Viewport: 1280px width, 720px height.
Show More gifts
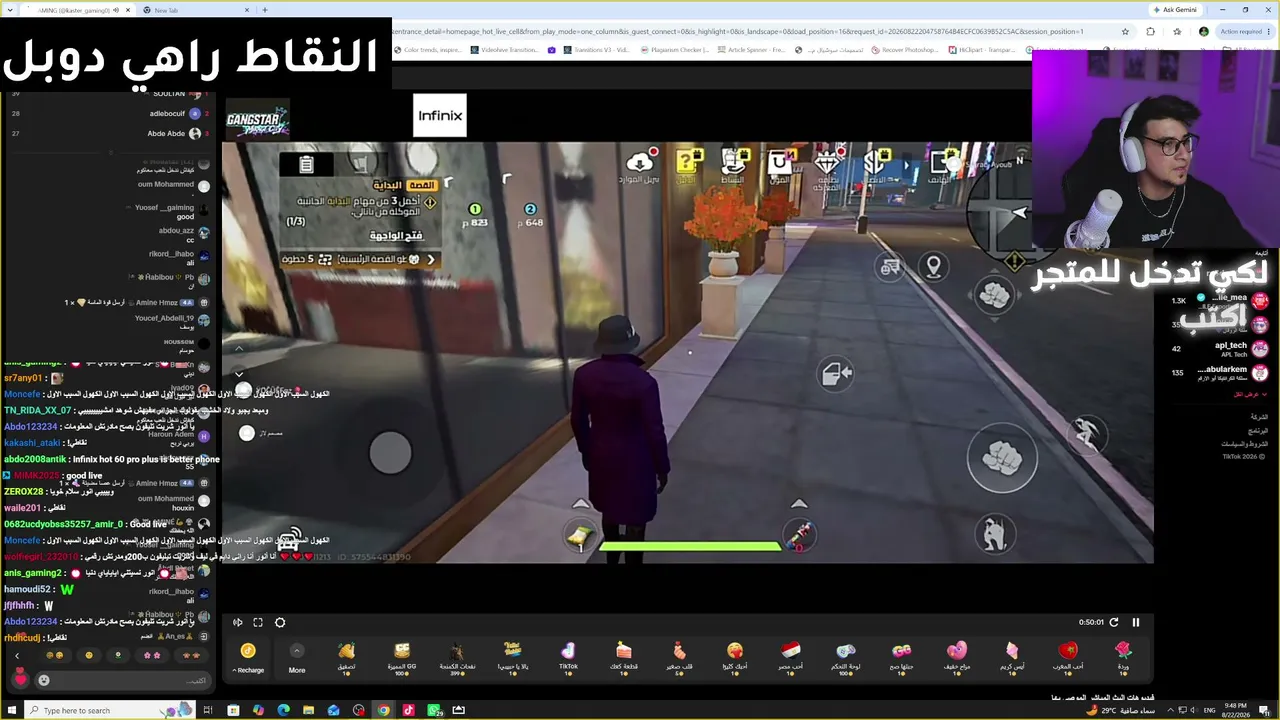[297, 658]
